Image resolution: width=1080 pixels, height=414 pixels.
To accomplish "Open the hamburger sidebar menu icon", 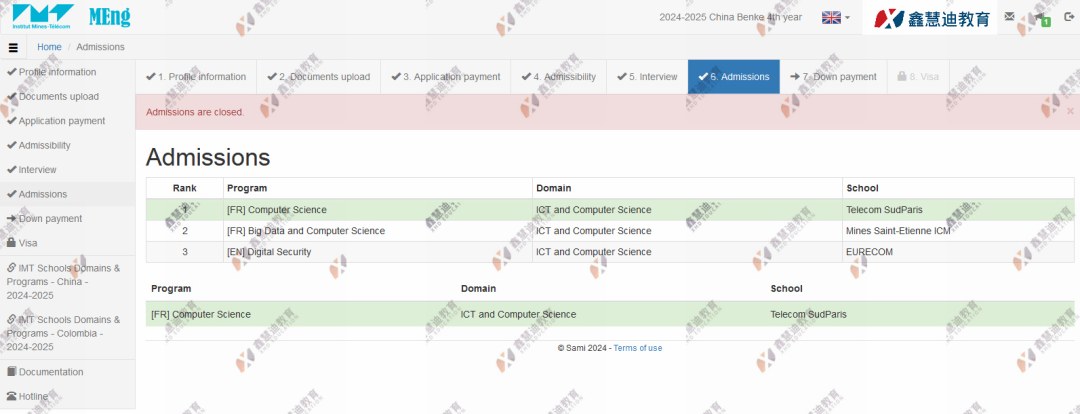I will click(x=13, y=47).
